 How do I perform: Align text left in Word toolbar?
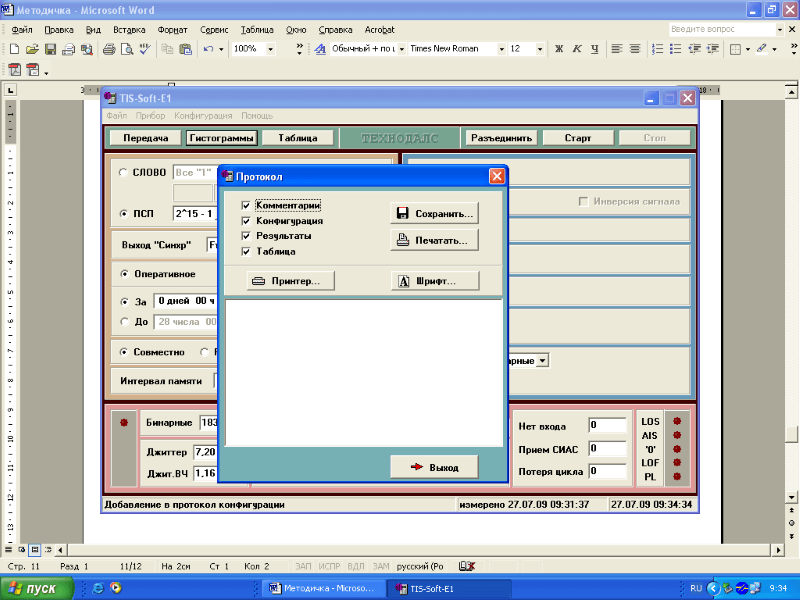coord(617,49)
